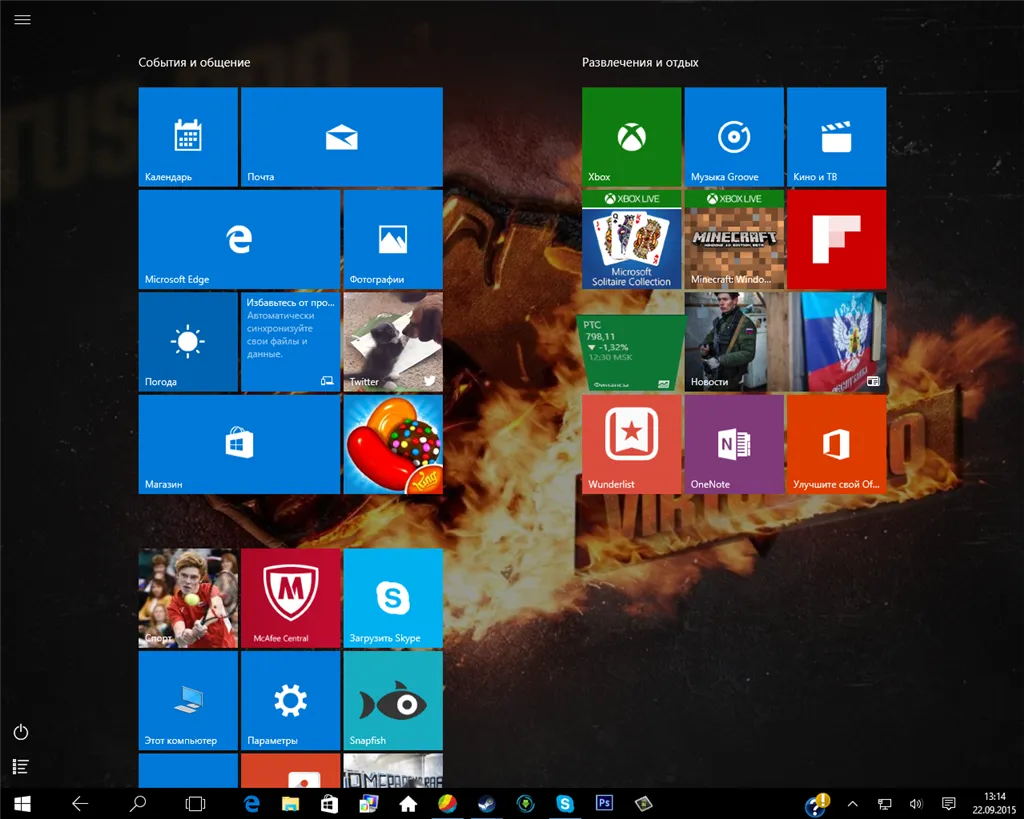The height and width of the screenshot is (819, 1024).
Task: Open the Календарь calendar tile
Action: pos(188,137)
